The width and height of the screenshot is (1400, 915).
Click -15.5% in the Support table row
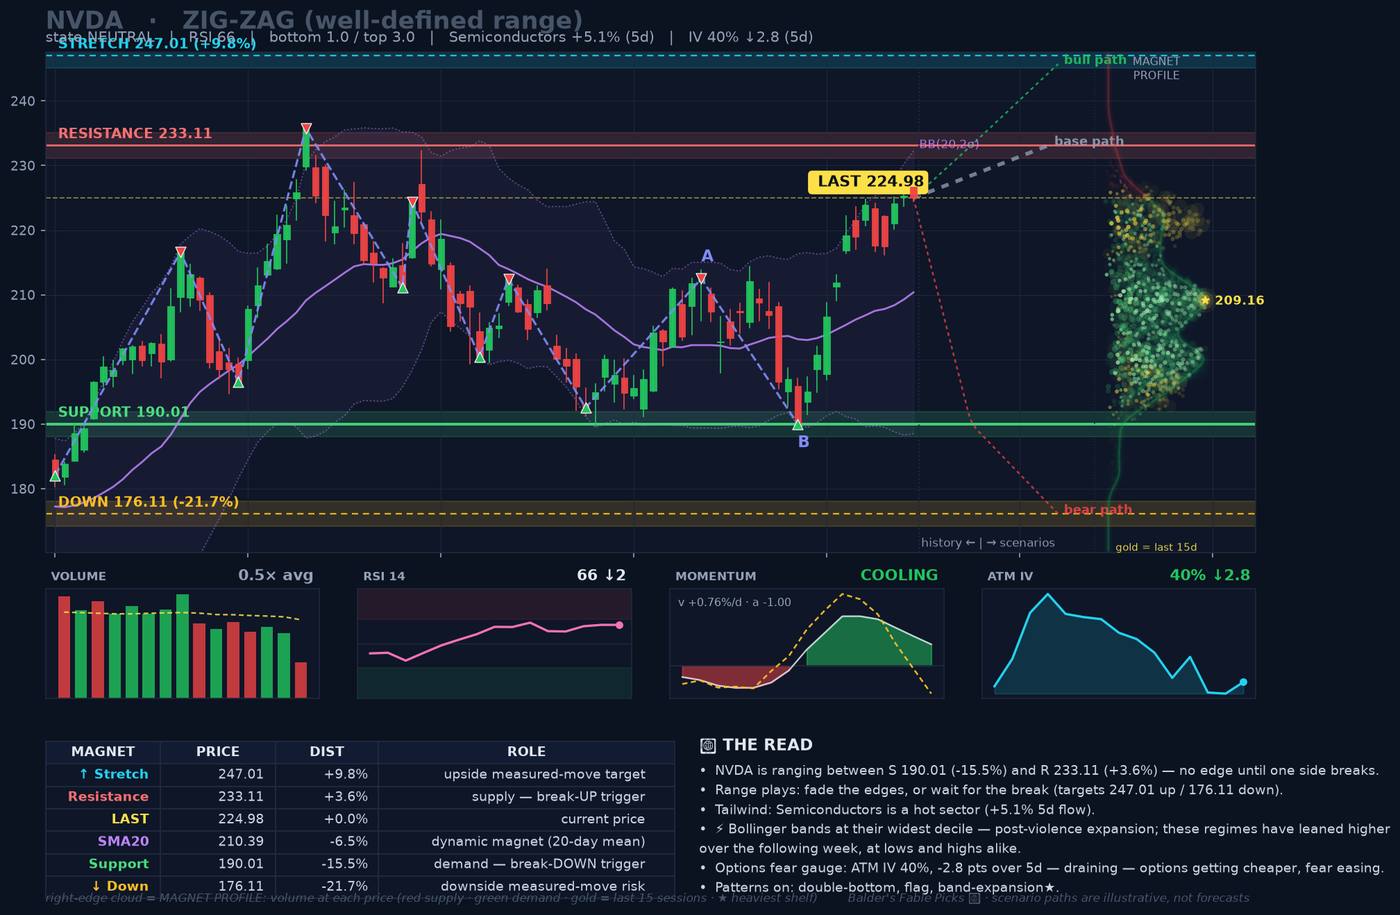click(x=344, y=864)
